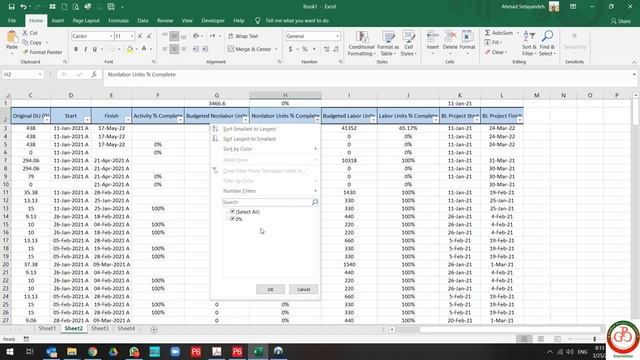Switch to the Page Layout tab
Image resolution: width=640 pixels, height=360 pixels.
[86, 20]
